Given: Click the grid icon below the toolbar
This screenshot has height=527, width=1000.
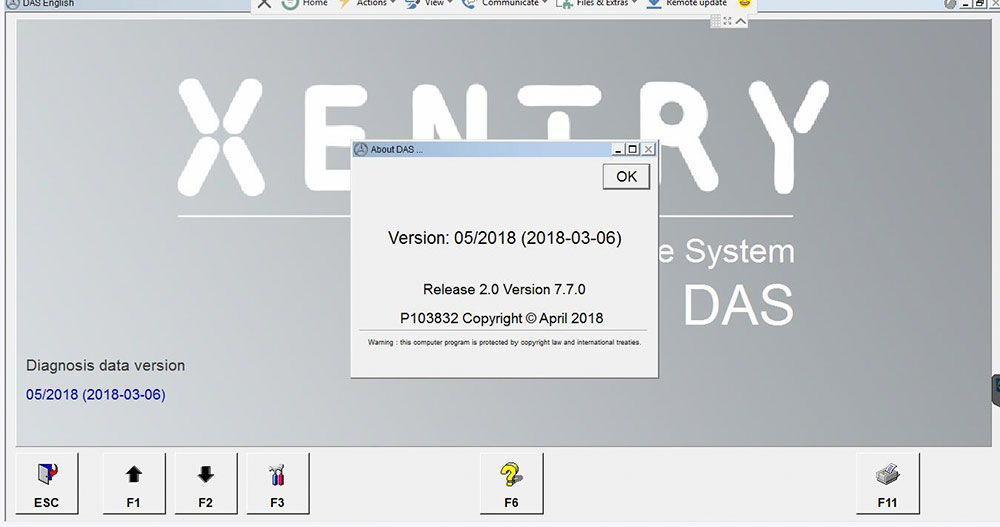Looking at the screenshot, I should coord(716,21).
